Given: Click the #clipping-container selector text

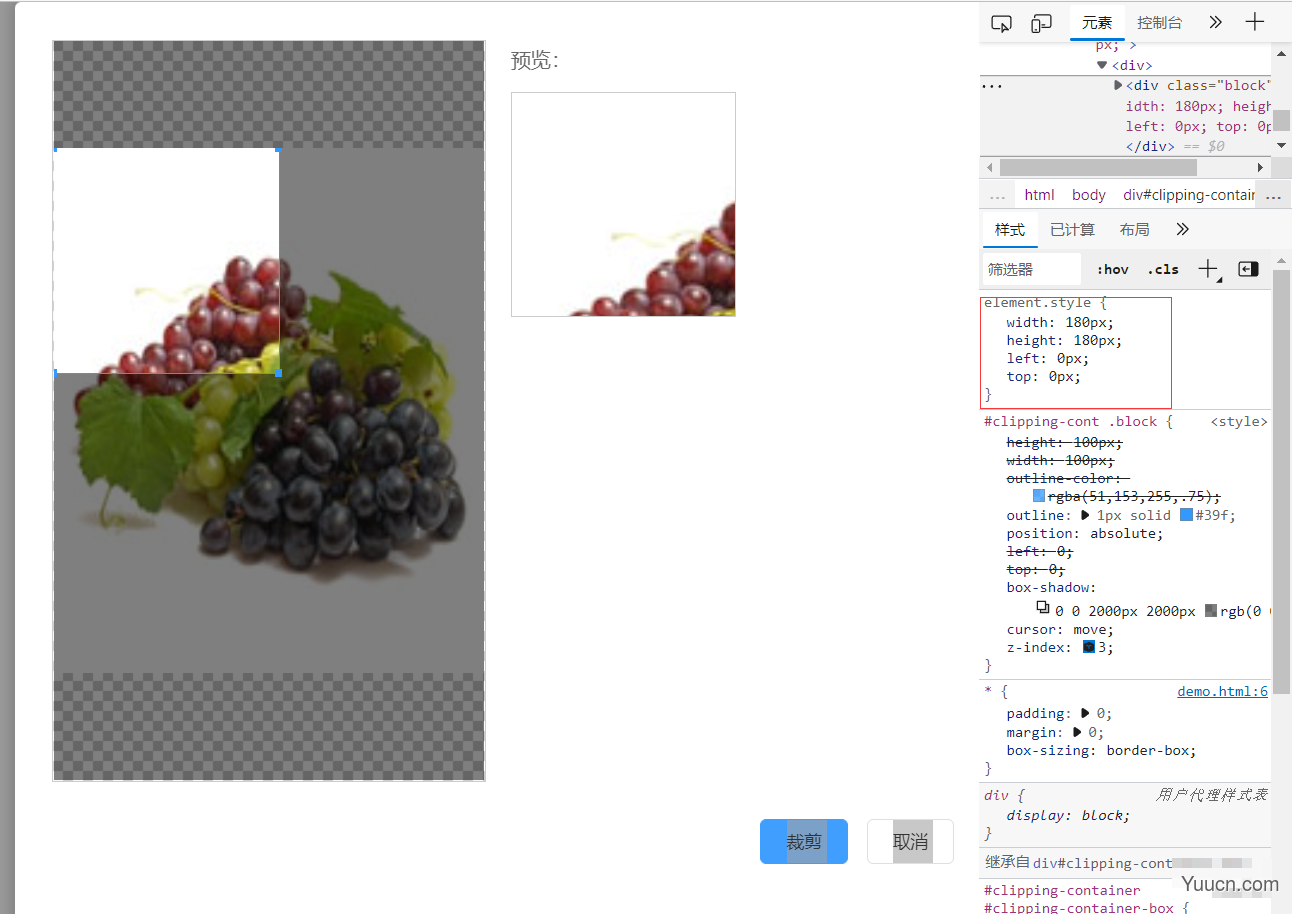Looking at the screenshot, I should click(x=1062, y=890).
